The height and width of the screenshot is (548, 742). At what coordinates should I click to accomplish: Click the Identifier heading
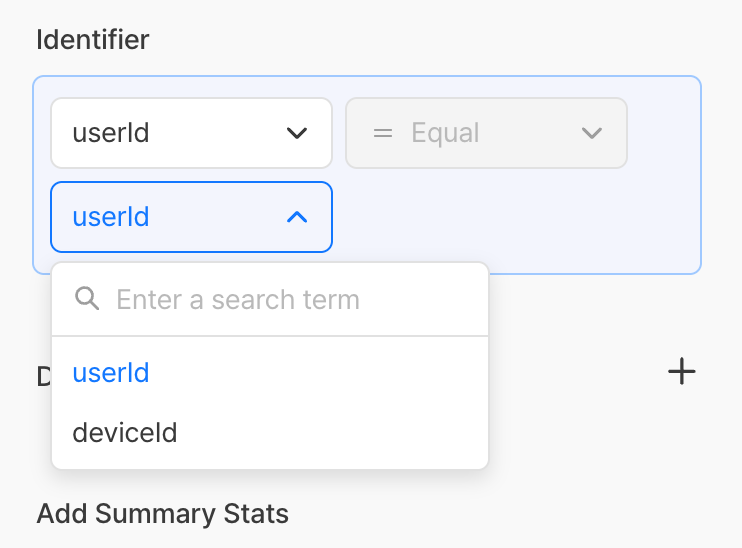pos(93,40)
